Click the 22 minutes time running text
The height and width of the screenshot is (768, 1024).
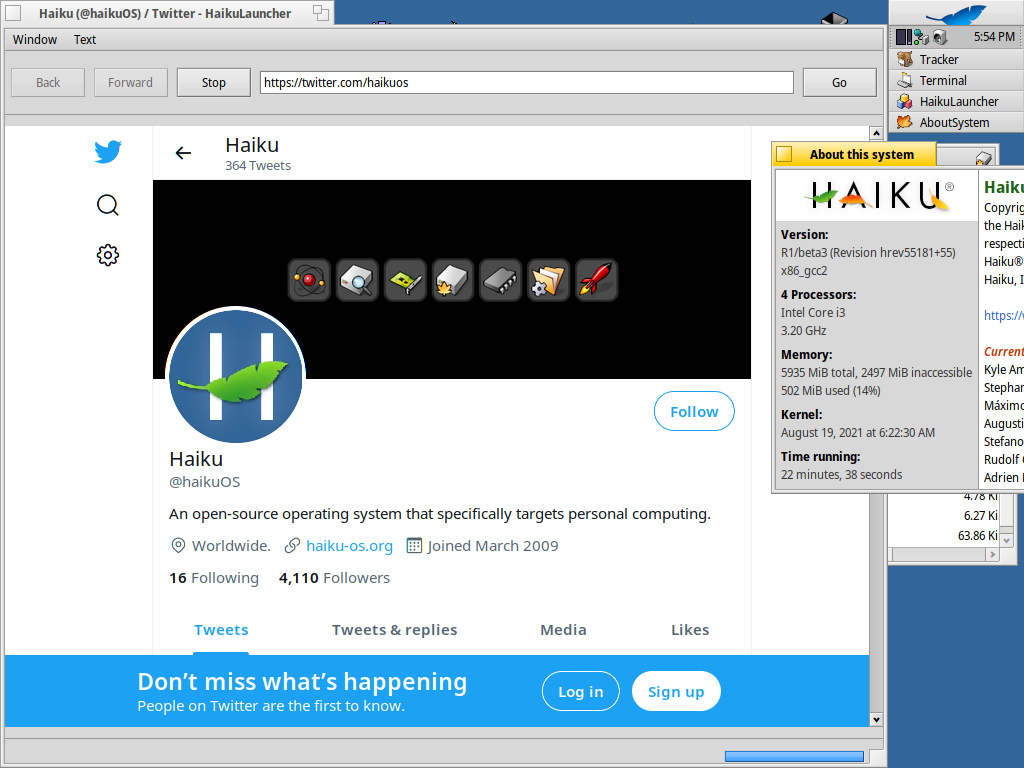pyautogui.click(x=841, y=475)
